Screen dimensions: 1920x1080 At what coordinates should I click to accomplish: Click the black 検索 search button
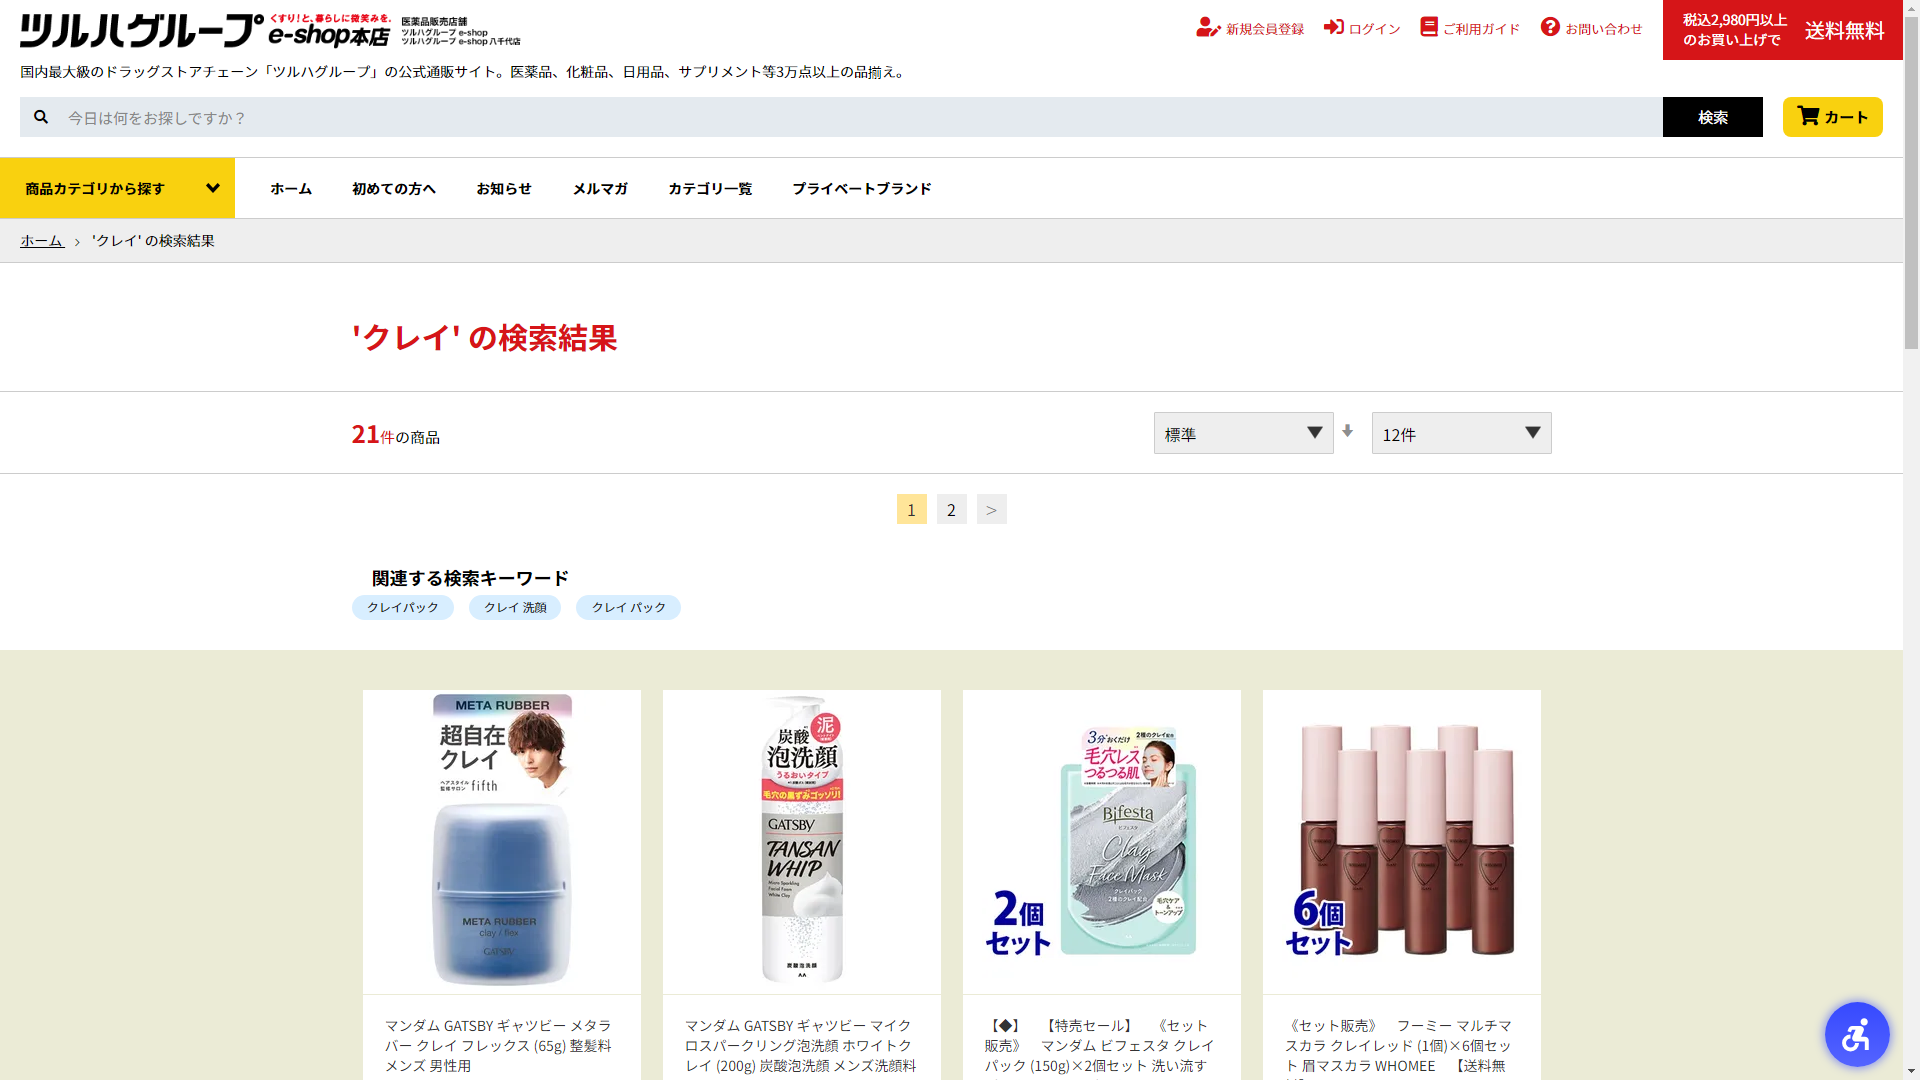click(x=1712, y=117)
